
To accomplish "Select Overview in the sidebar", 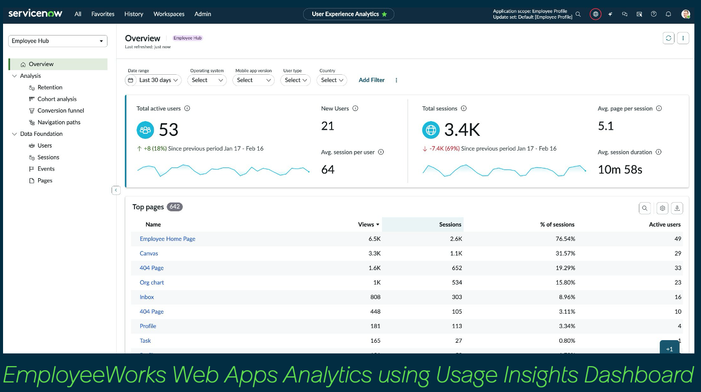I will pyautogui.click(x=58, y=64).
